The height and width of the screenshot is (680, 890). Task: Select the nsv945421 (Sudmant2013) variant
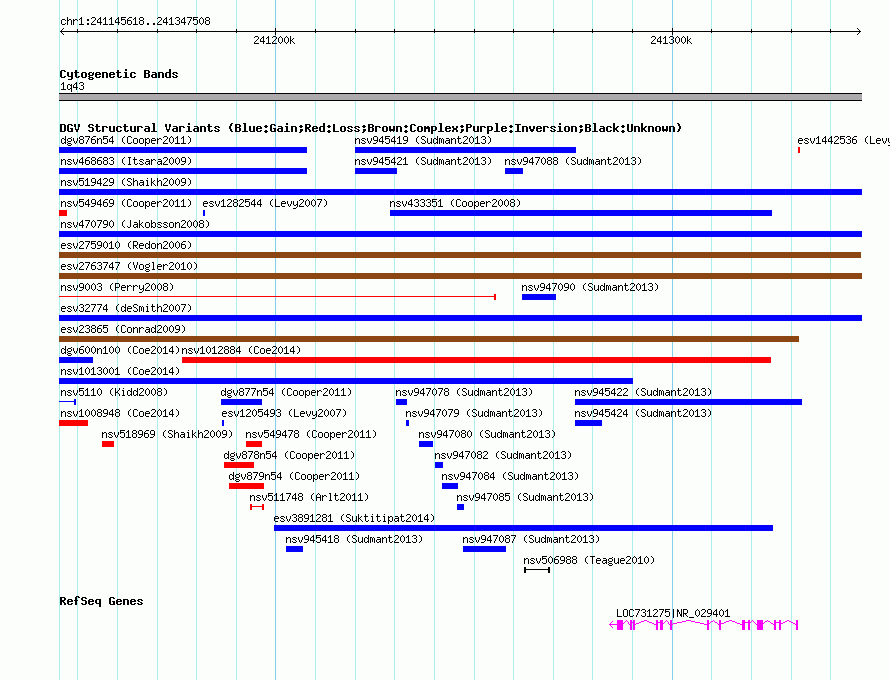pos(376,171)
